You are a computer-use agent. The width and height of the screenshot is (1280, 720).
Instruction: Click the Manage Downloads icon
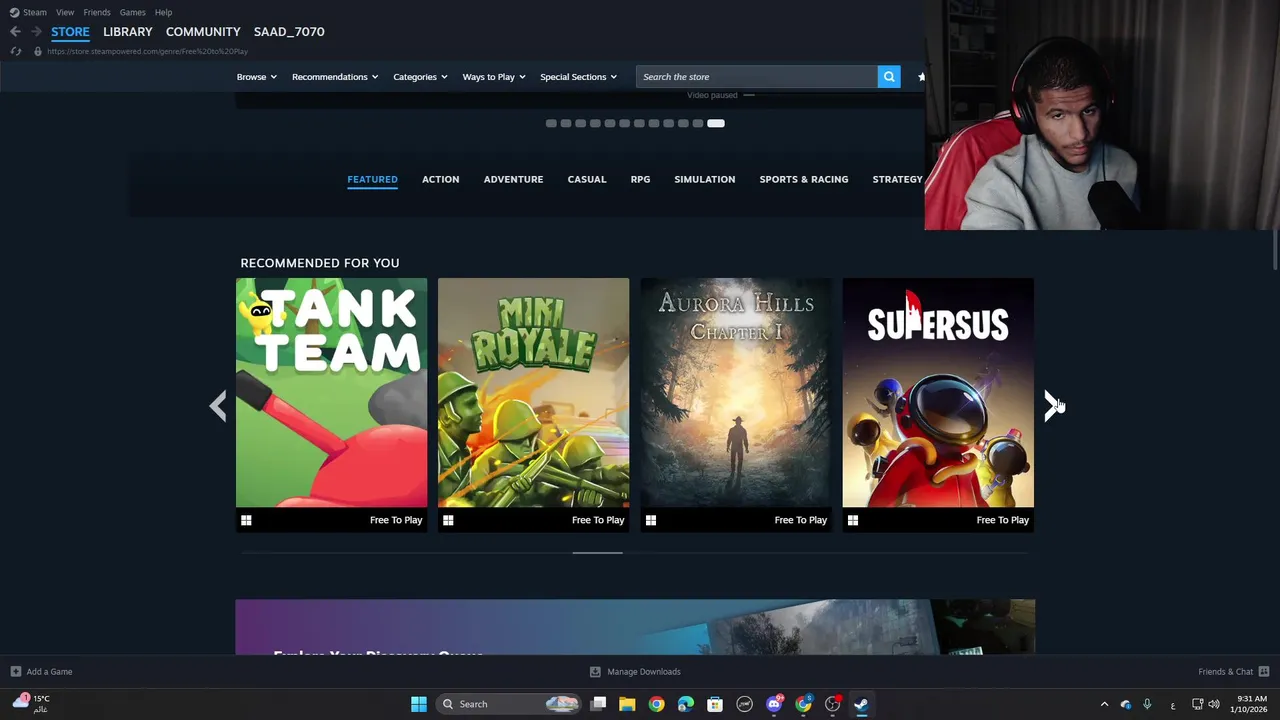pyautogui.click(x=595, y=672)
